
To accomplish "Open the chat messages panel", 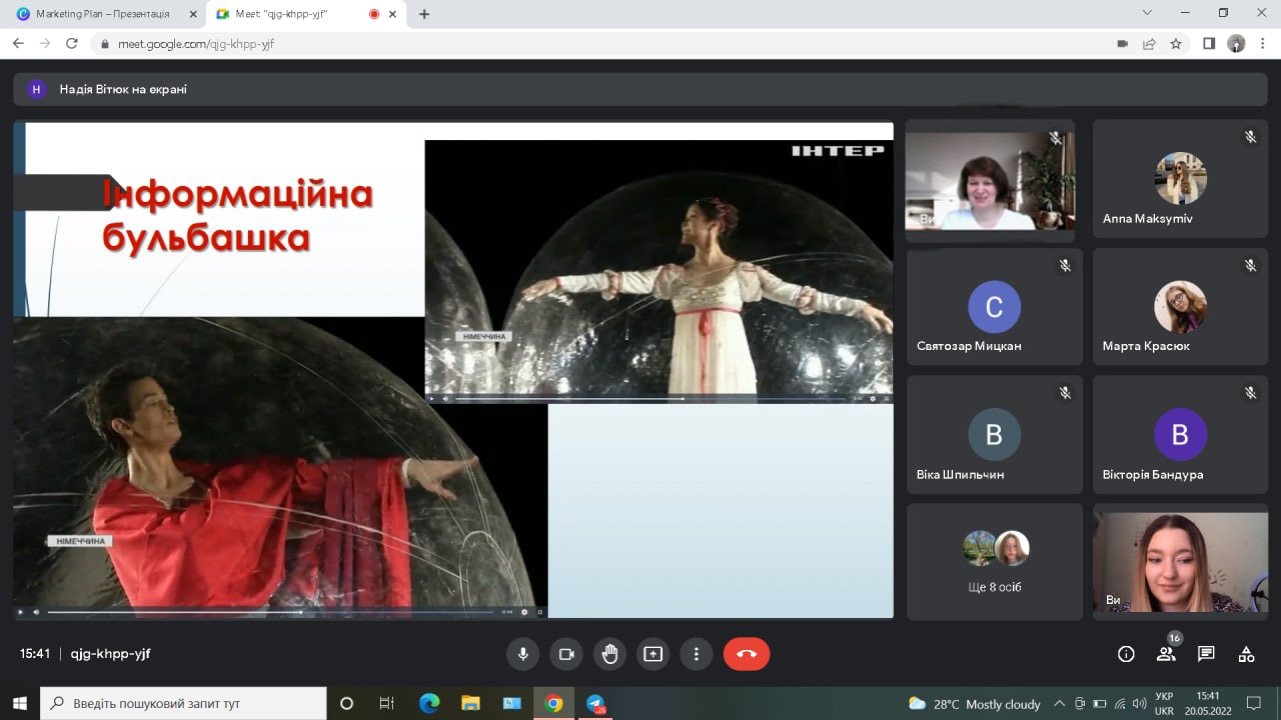I will pos(1206,654).
